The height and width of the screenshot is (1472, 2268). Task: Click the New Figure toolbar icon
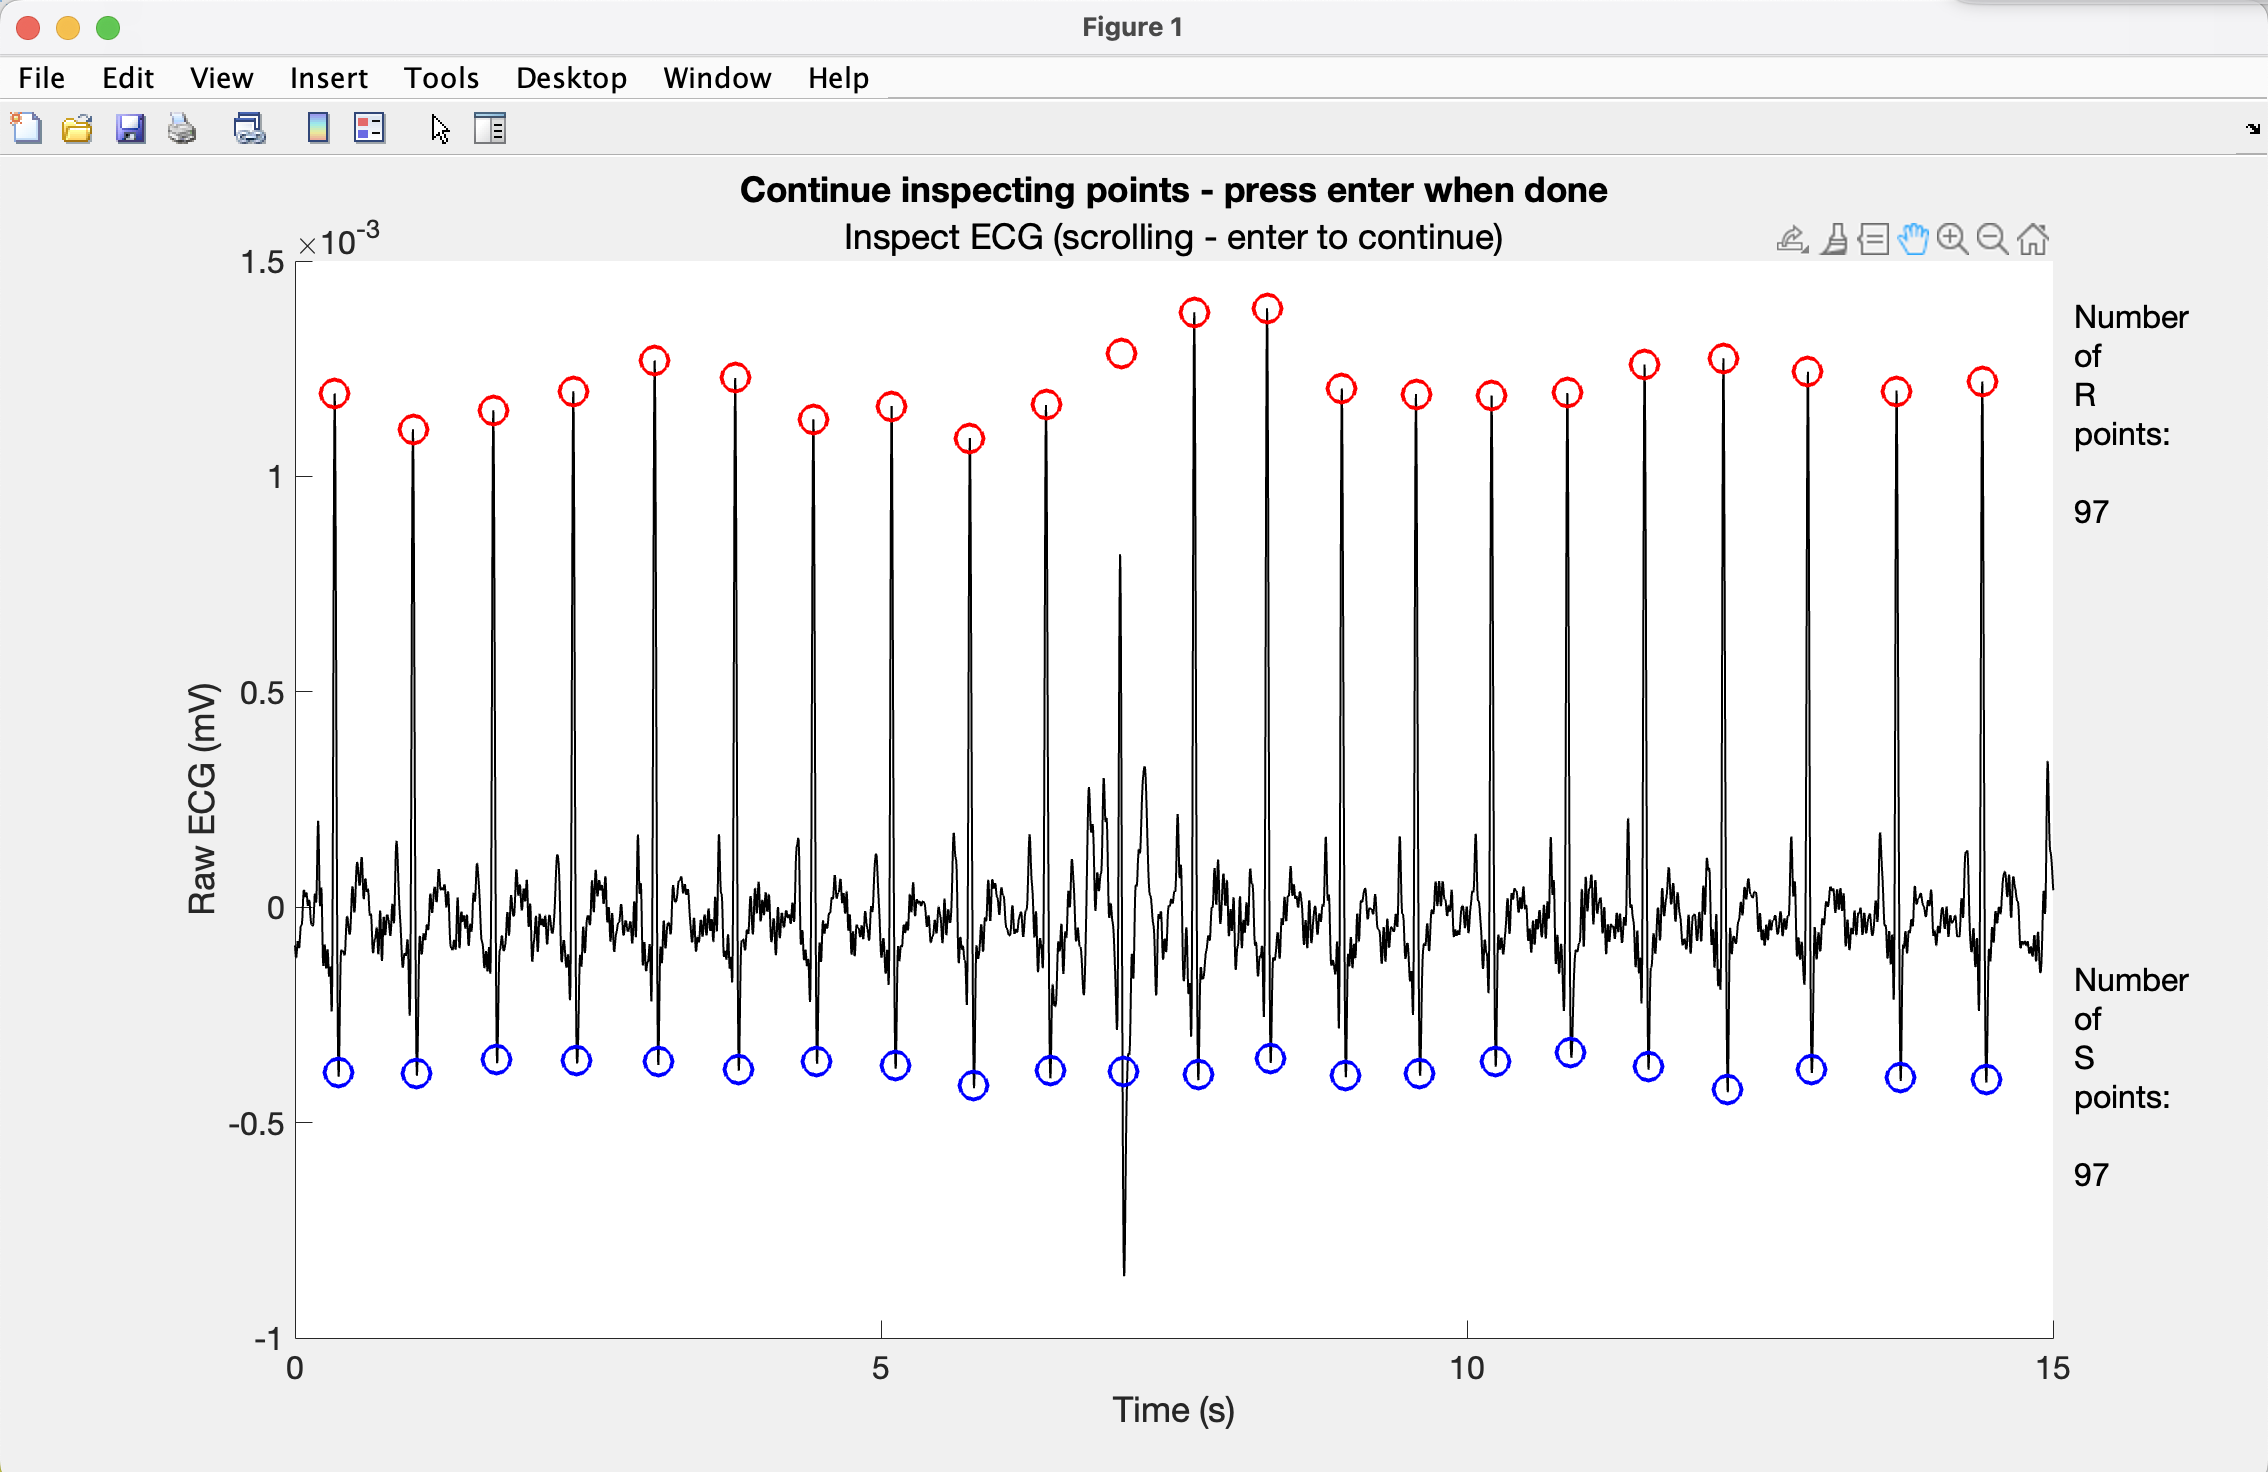[27, 129]
